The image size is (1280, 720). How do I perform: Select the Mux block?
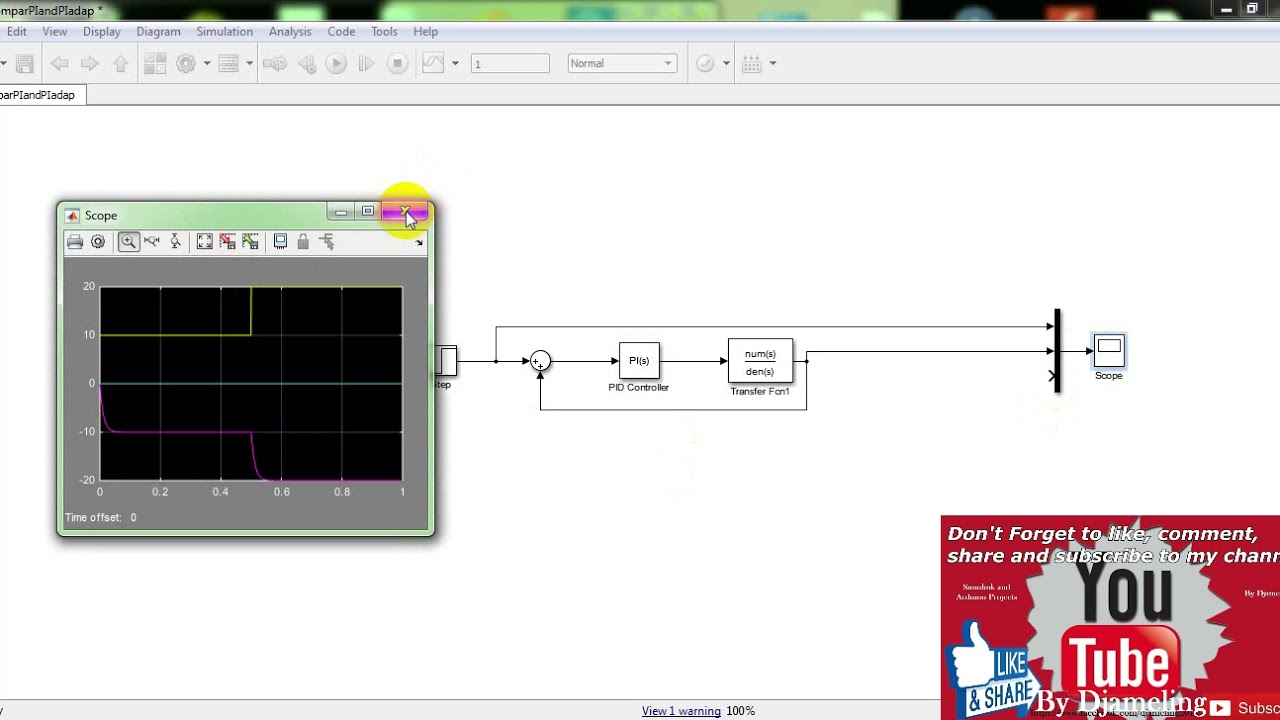coord(1057,351)
